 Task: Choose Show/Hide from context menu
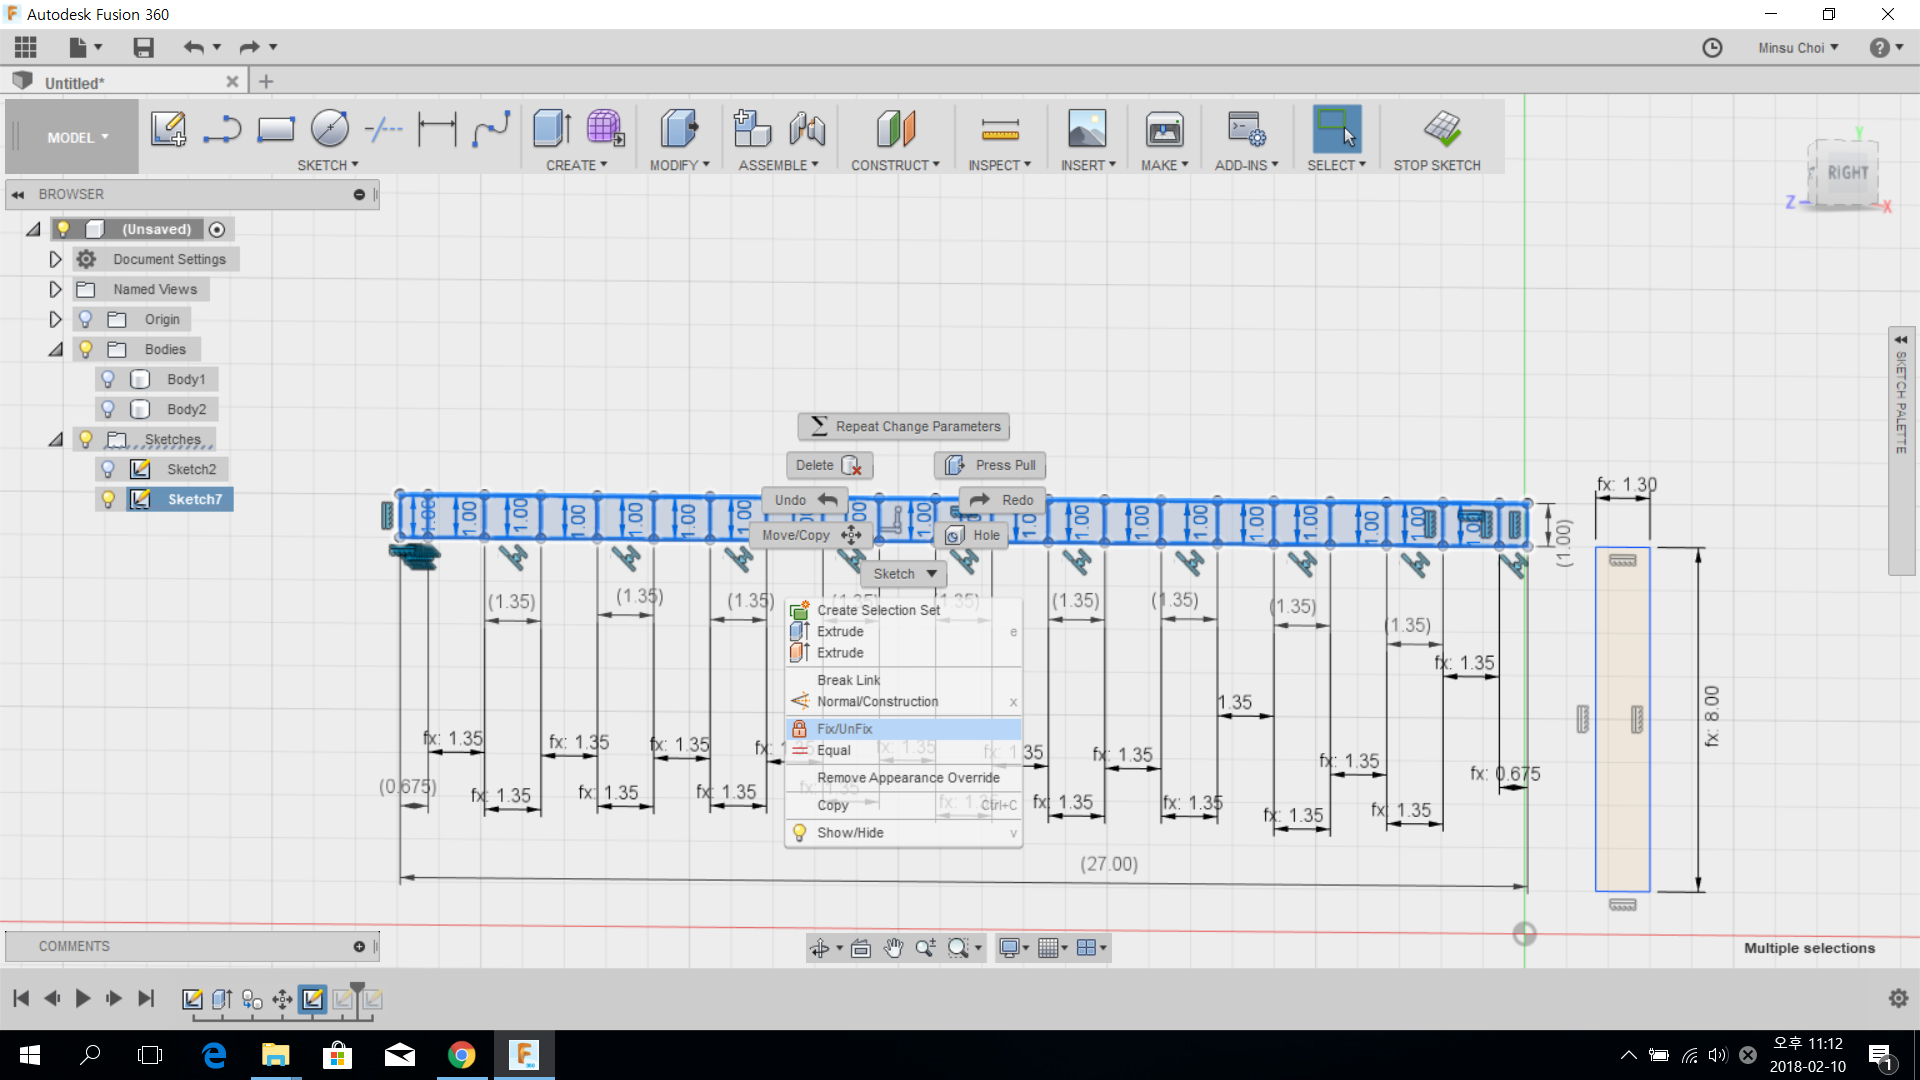[903, 832]
